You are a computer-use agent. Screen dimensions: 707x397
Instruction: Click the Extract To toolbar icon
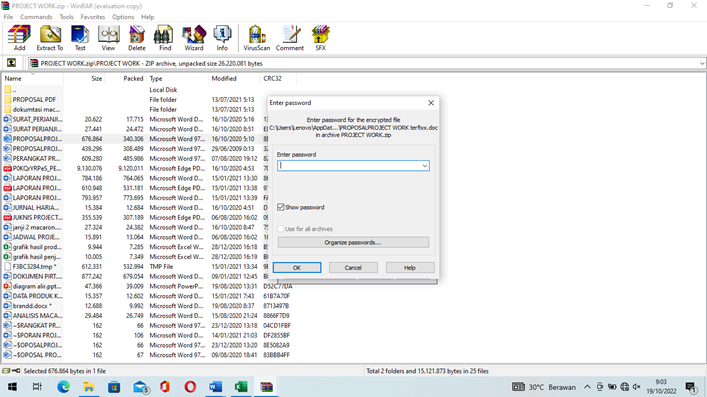pos(50,38)
